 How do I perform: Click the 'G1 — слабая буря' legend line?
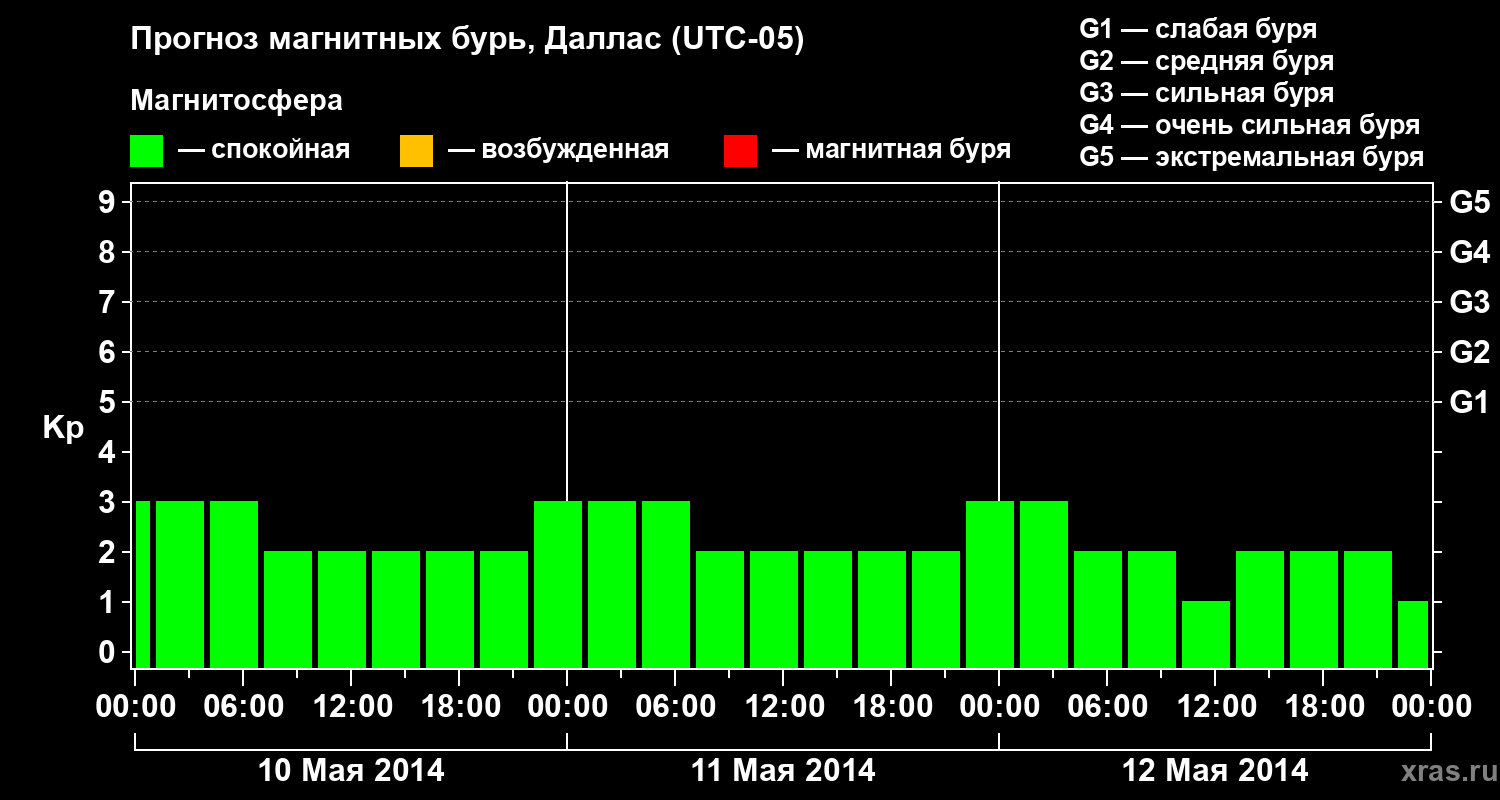[1198, 29]
